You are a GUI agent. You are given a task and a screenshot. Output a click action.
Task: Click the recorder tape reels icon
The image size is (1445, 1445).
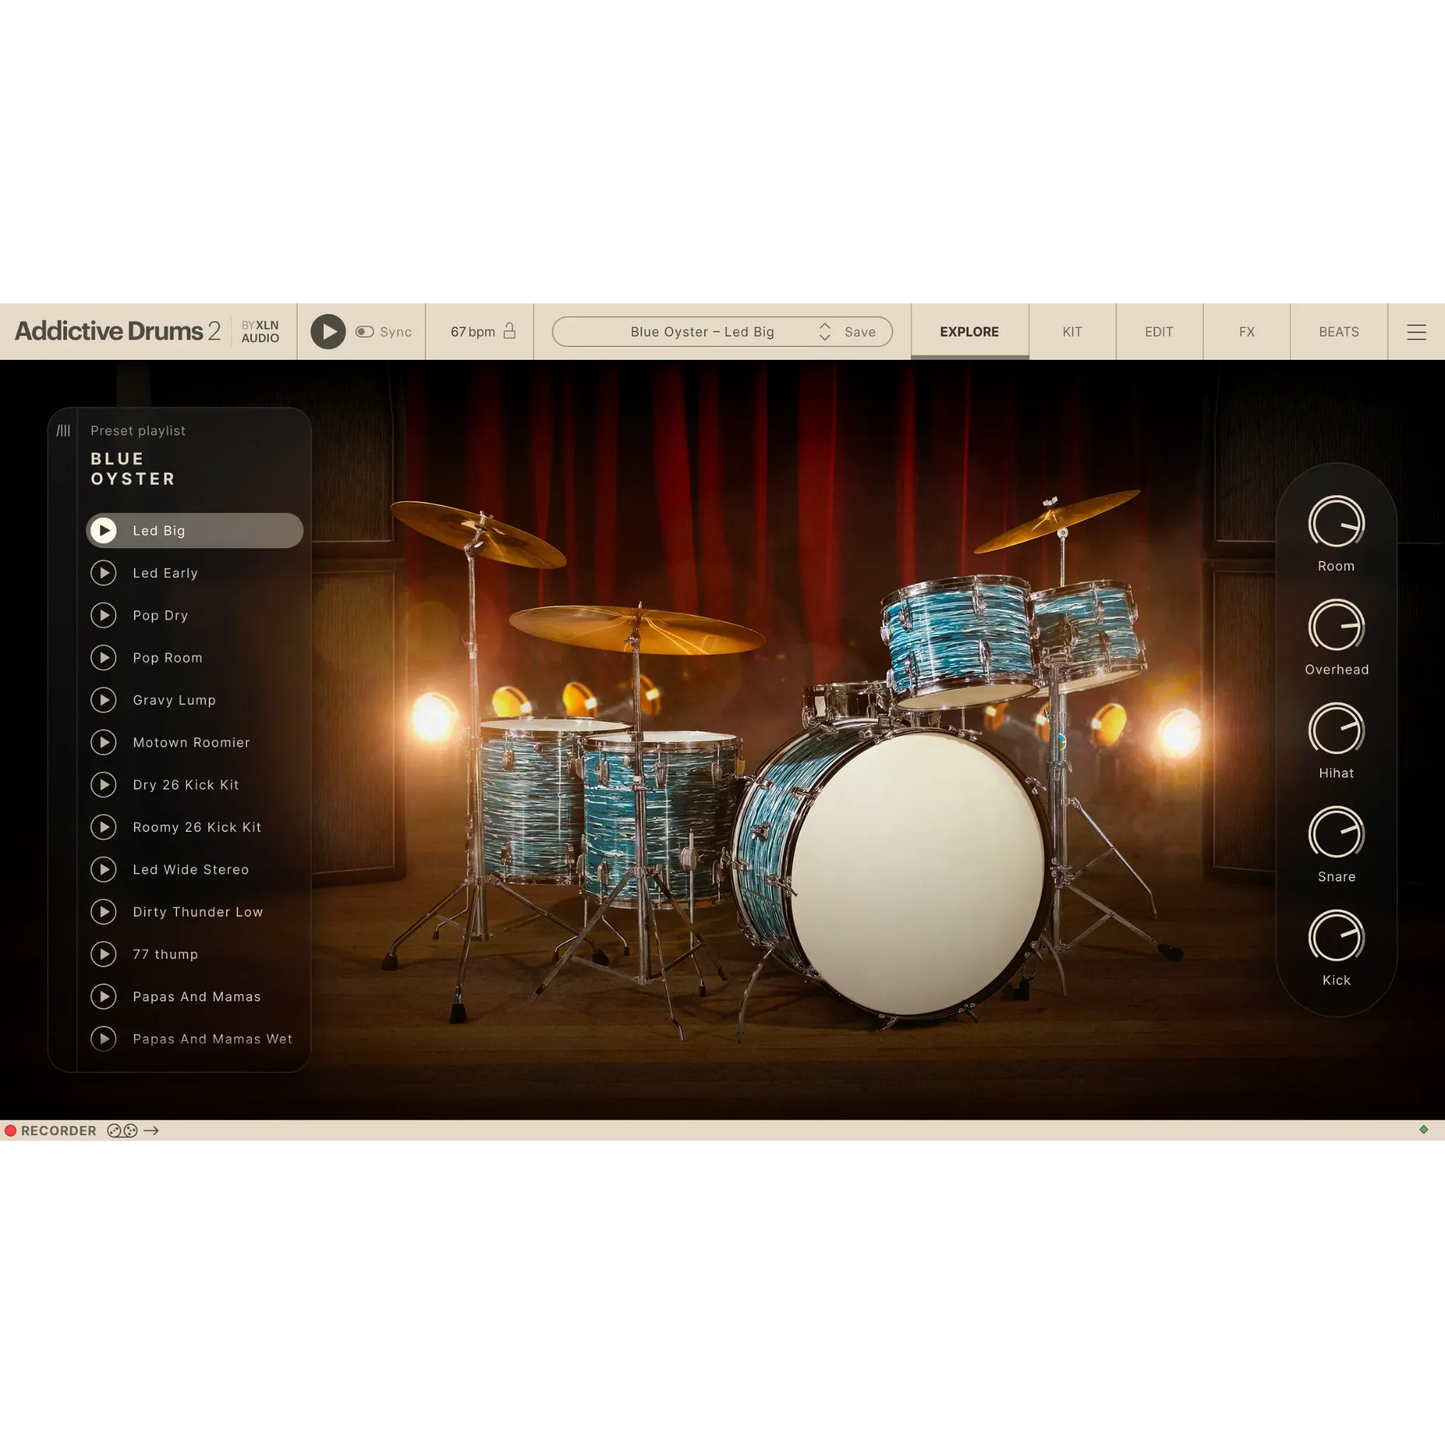pos(122,1131)
